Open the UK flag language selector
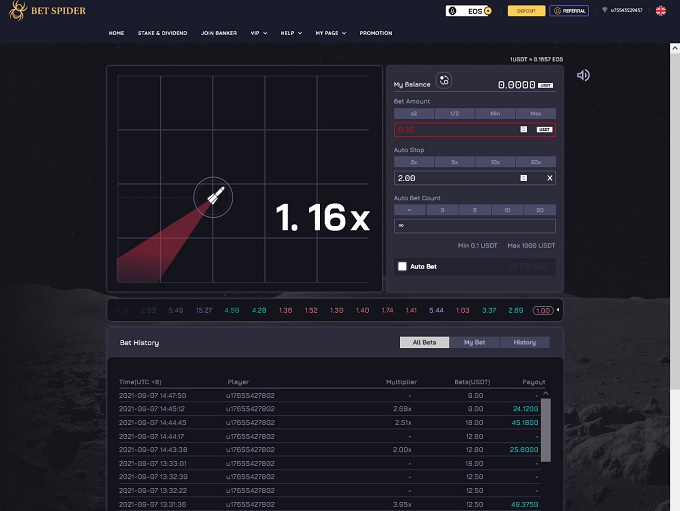This screenshot has height=511, width=680. click(x=661, y=11)
